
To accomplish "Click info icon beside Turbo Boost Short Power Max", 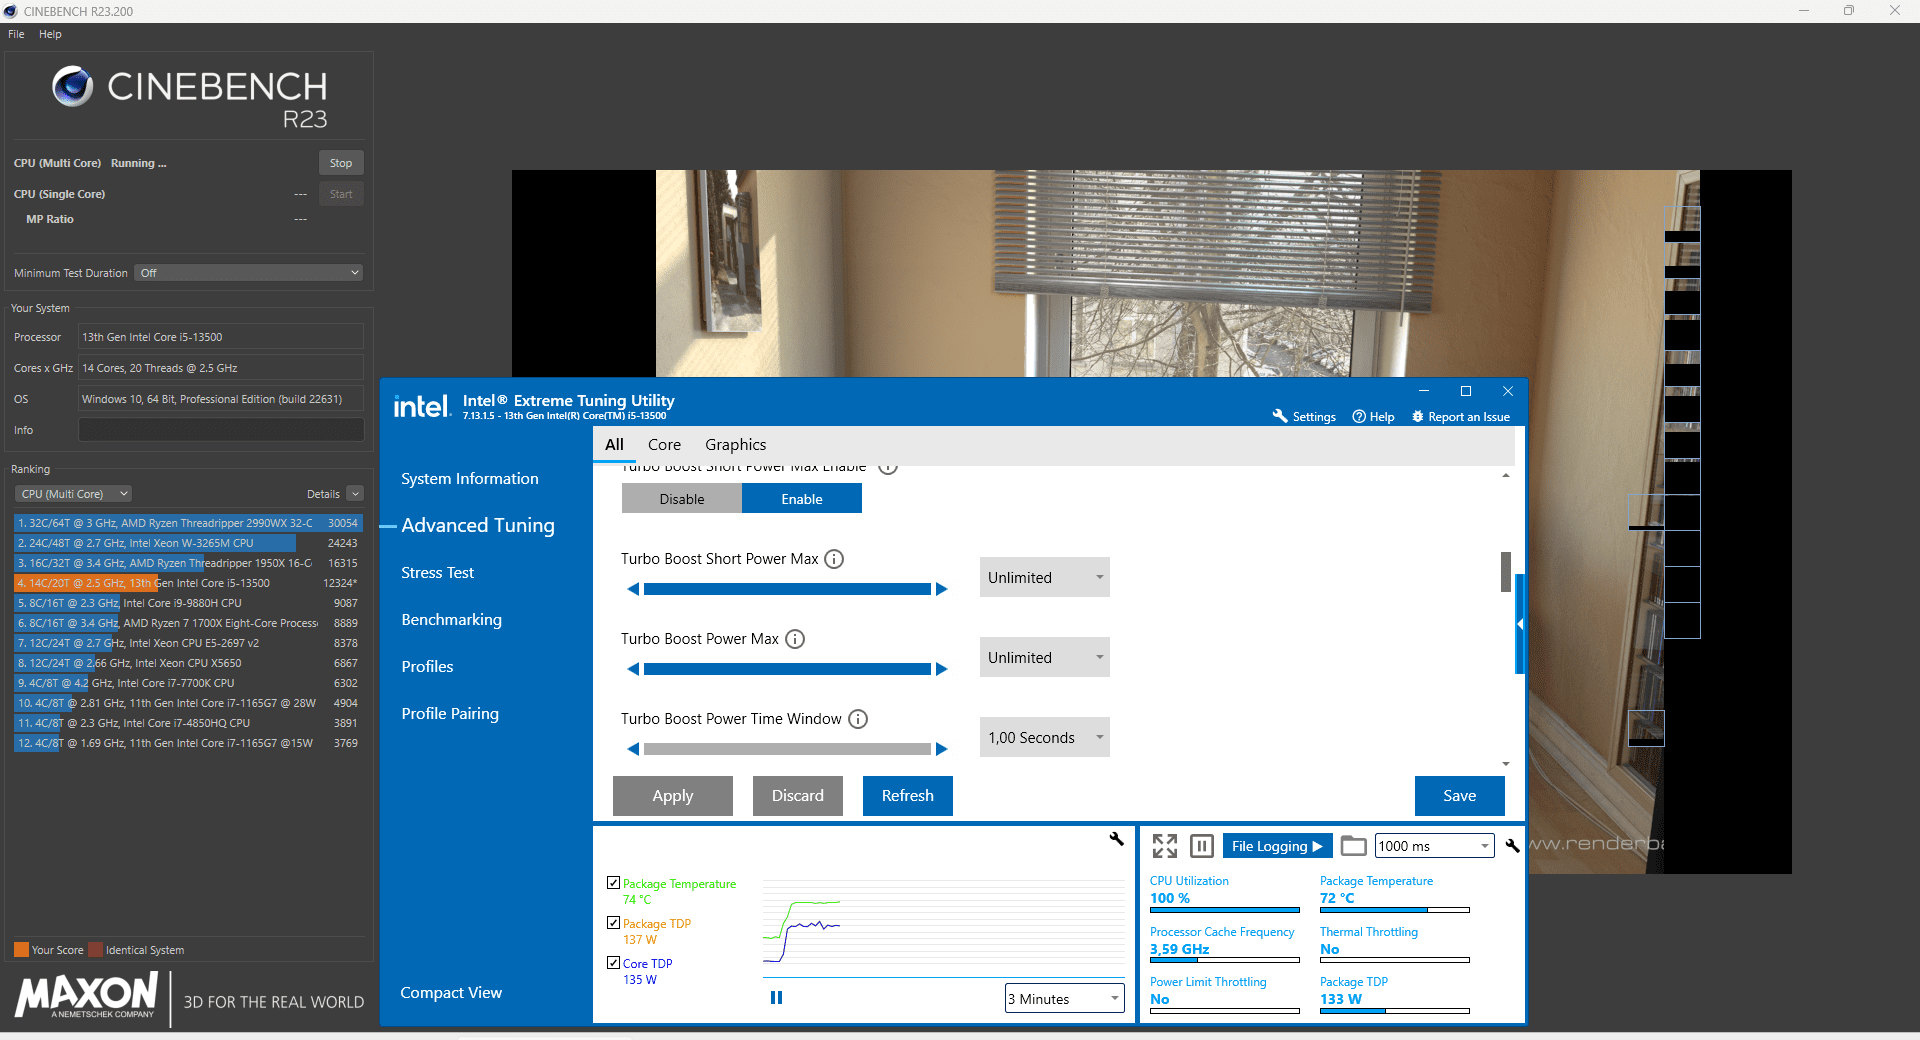I will (834, 559).
